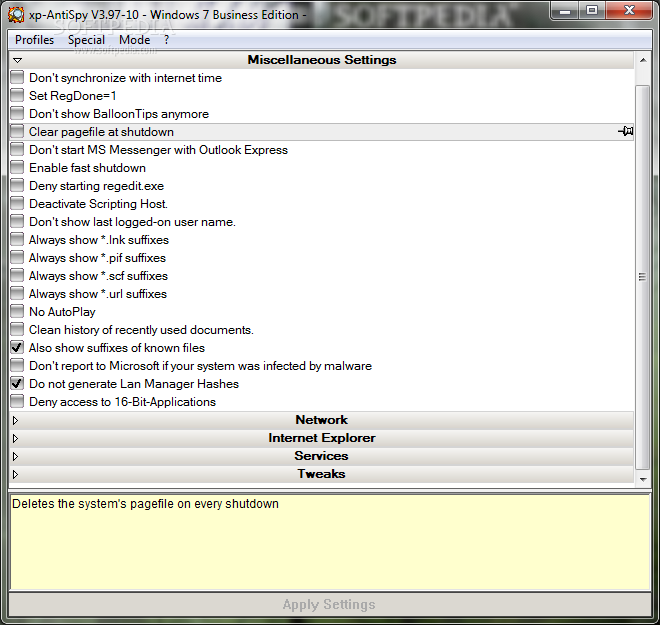Click the scrollbar up arrow
This screenshot has width=660, height=625.
click(x=643, y=60)
